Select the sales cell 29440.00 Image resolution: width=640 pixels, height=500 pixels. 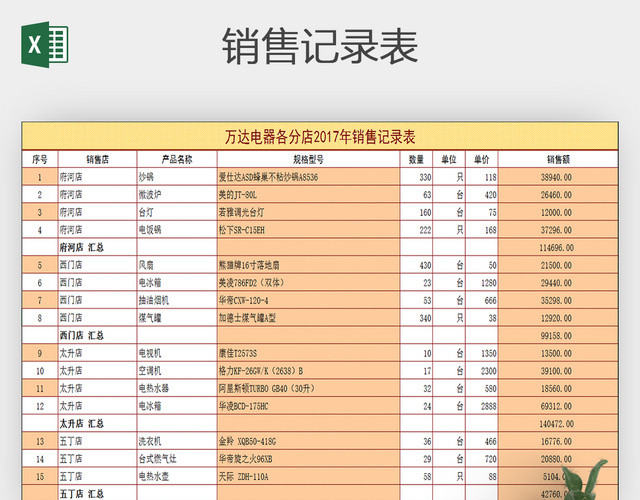click(558, 282)
